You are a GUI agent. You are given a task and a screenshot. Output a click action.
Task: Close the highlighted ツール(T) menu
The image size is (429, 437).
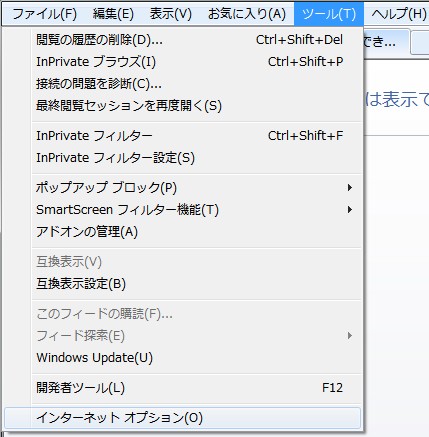point(329,14)
